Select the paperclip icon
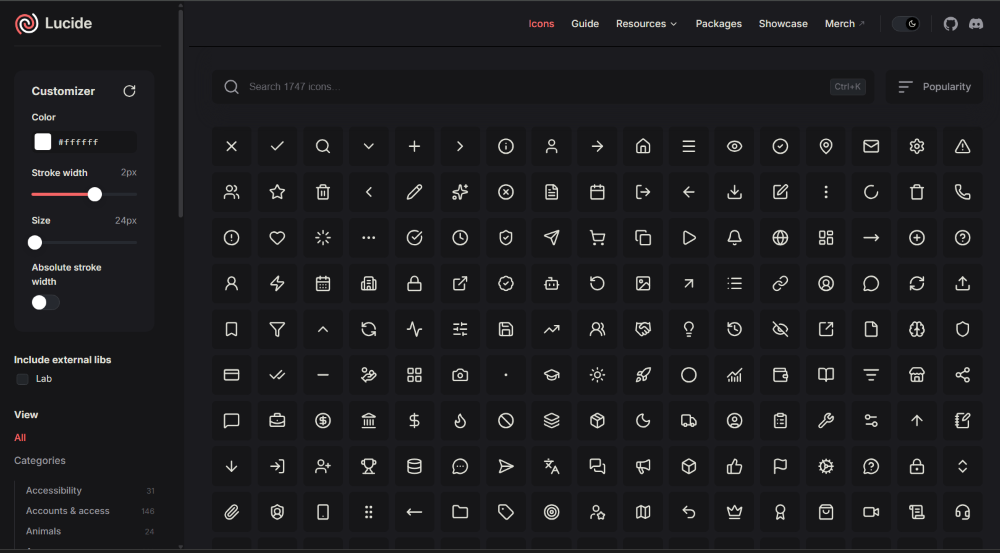Viewport: 1000px width, 553px height. pos(232,512)
